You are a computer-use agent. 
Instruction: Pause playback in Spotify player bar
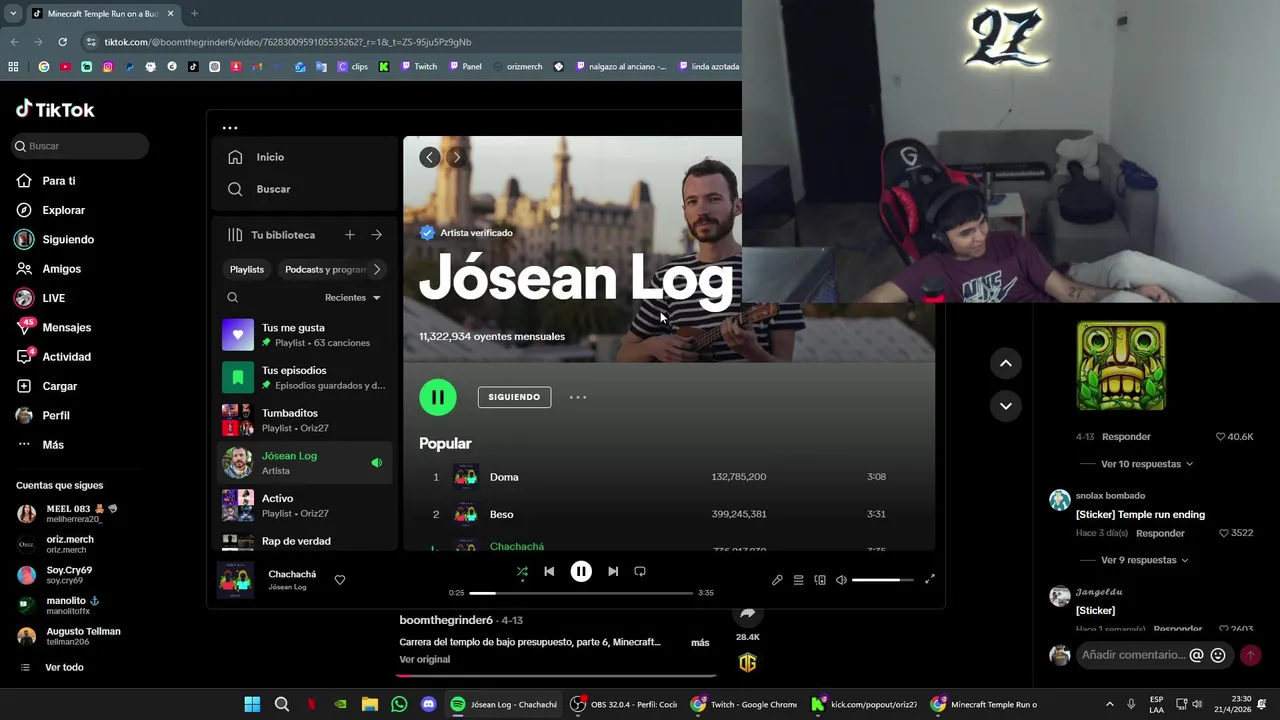point(581,571)
